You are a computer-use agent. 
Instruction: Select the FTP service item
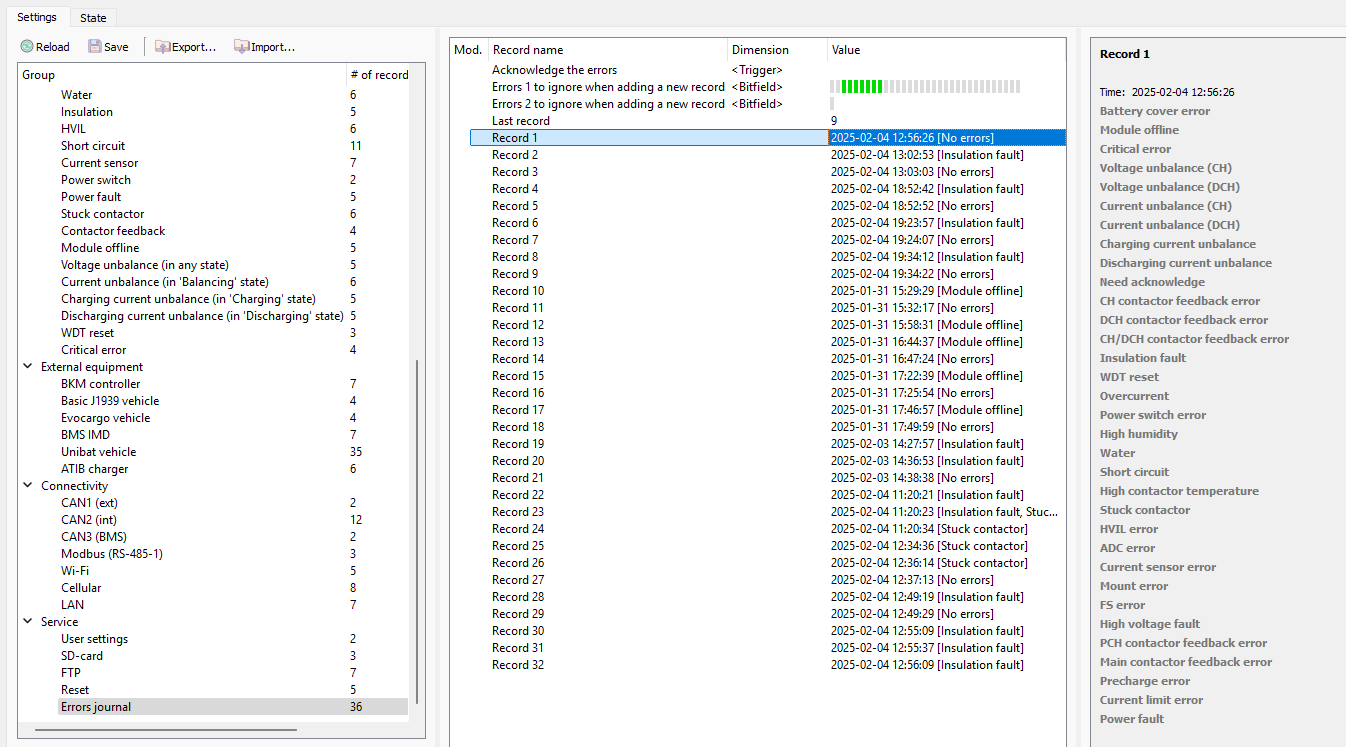pos(71,673)
